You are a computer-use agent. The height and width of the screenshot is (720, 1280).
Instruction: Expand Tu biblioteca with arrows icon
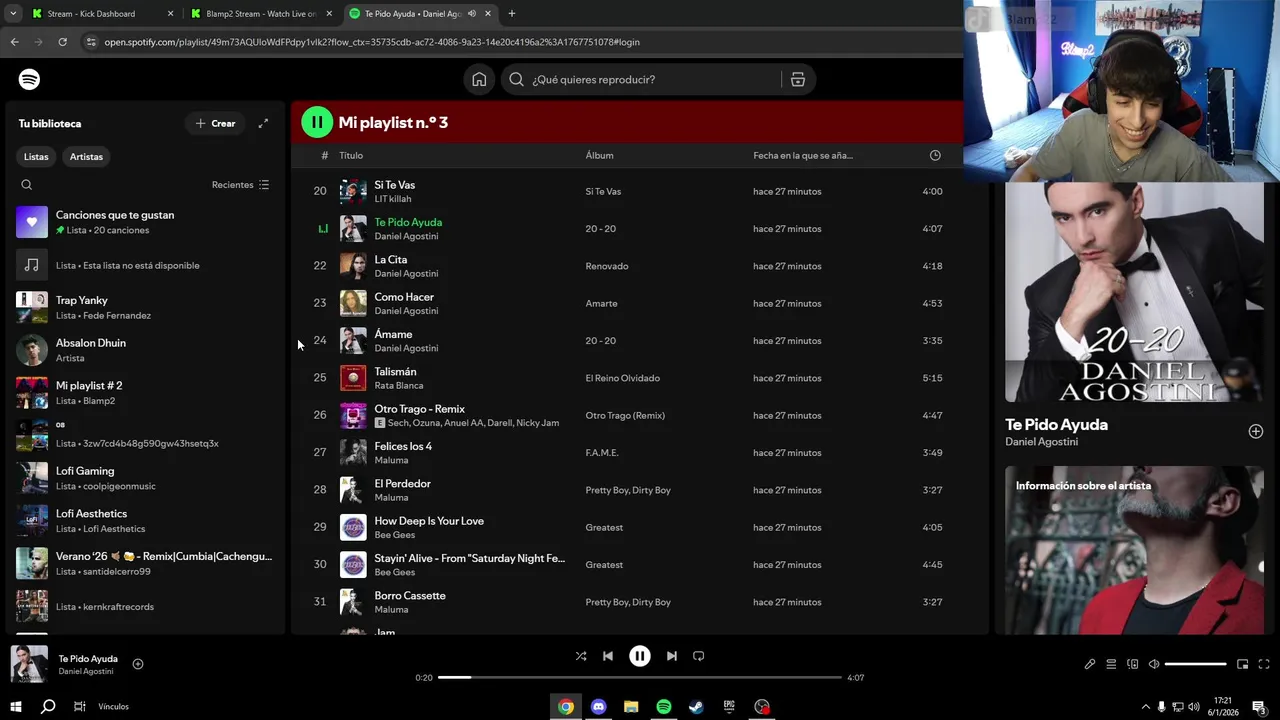click(x=263, y=123)
